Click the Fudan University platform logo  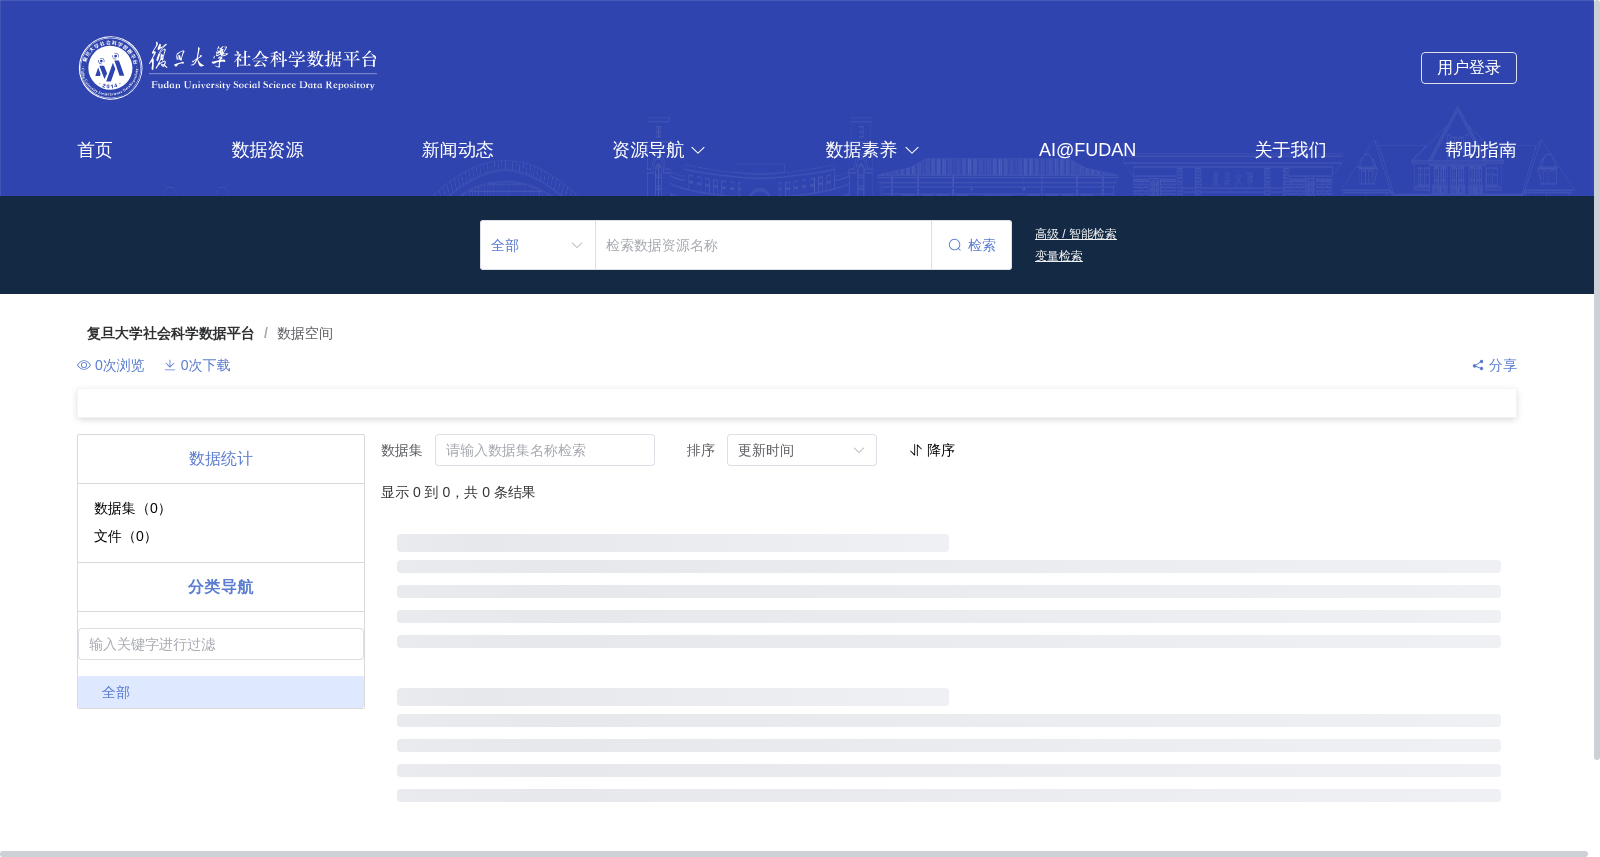(x=228, y=68)
